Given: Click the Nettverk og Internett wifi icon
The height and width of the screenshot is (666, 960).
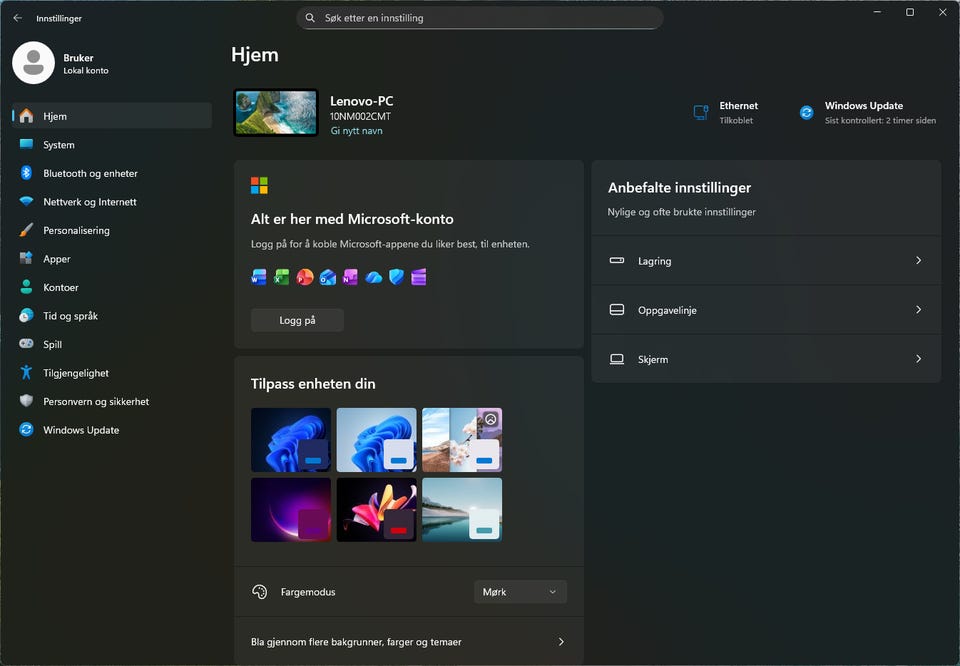Looking at the screenshot, I should pyautogui.click(x=26, y=201).
